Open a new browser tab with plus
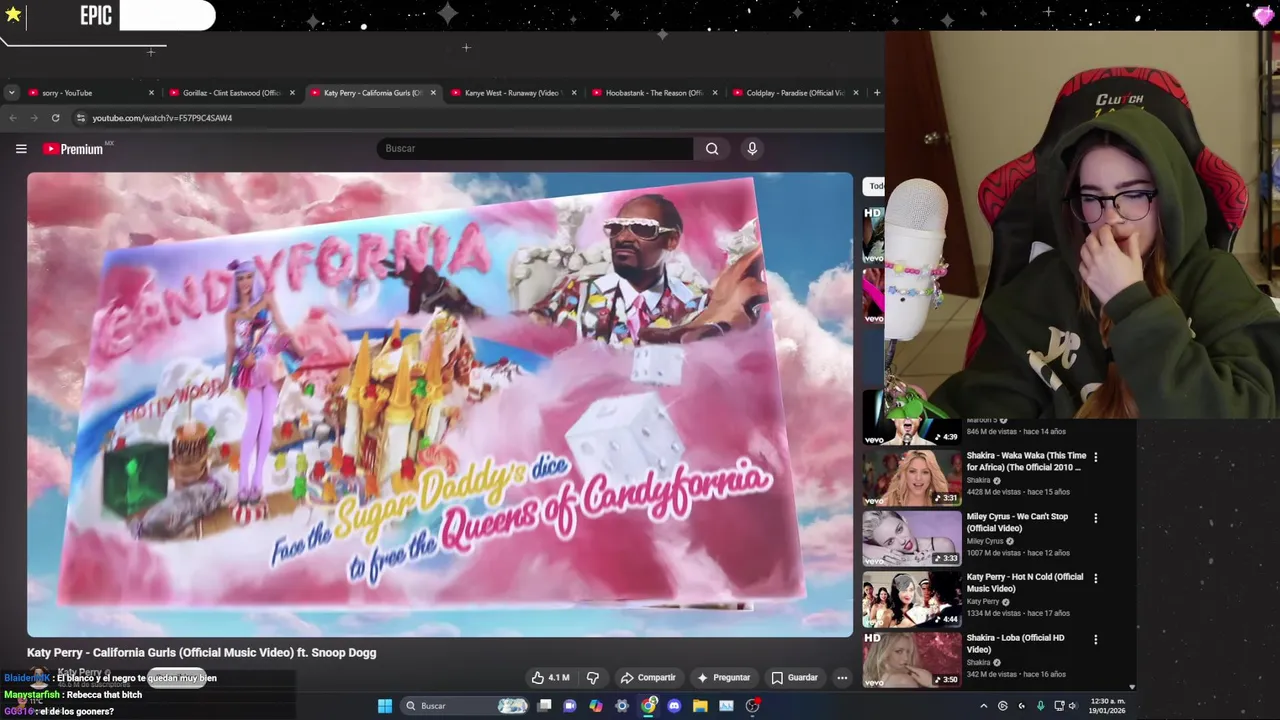Viewport: 1280px width, 720px height. coord(877,92)
